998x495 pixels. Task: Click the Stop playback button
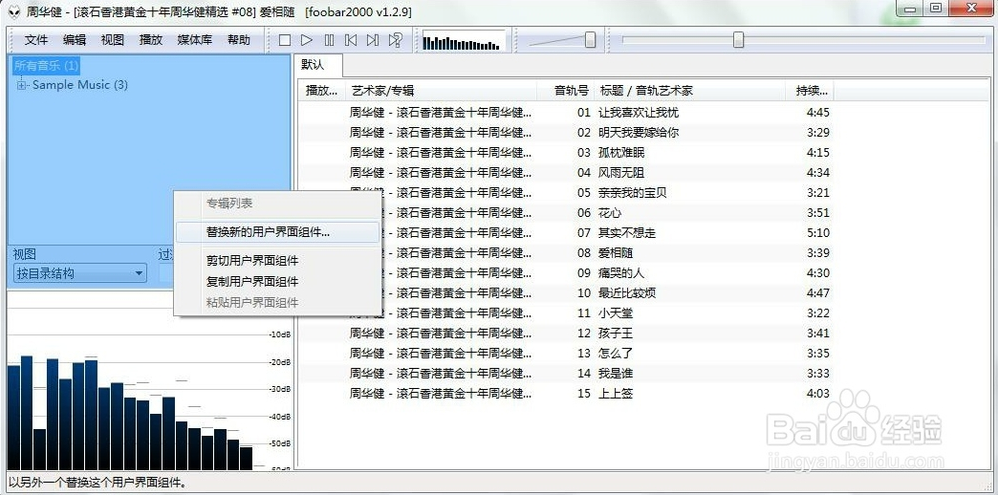285,40
